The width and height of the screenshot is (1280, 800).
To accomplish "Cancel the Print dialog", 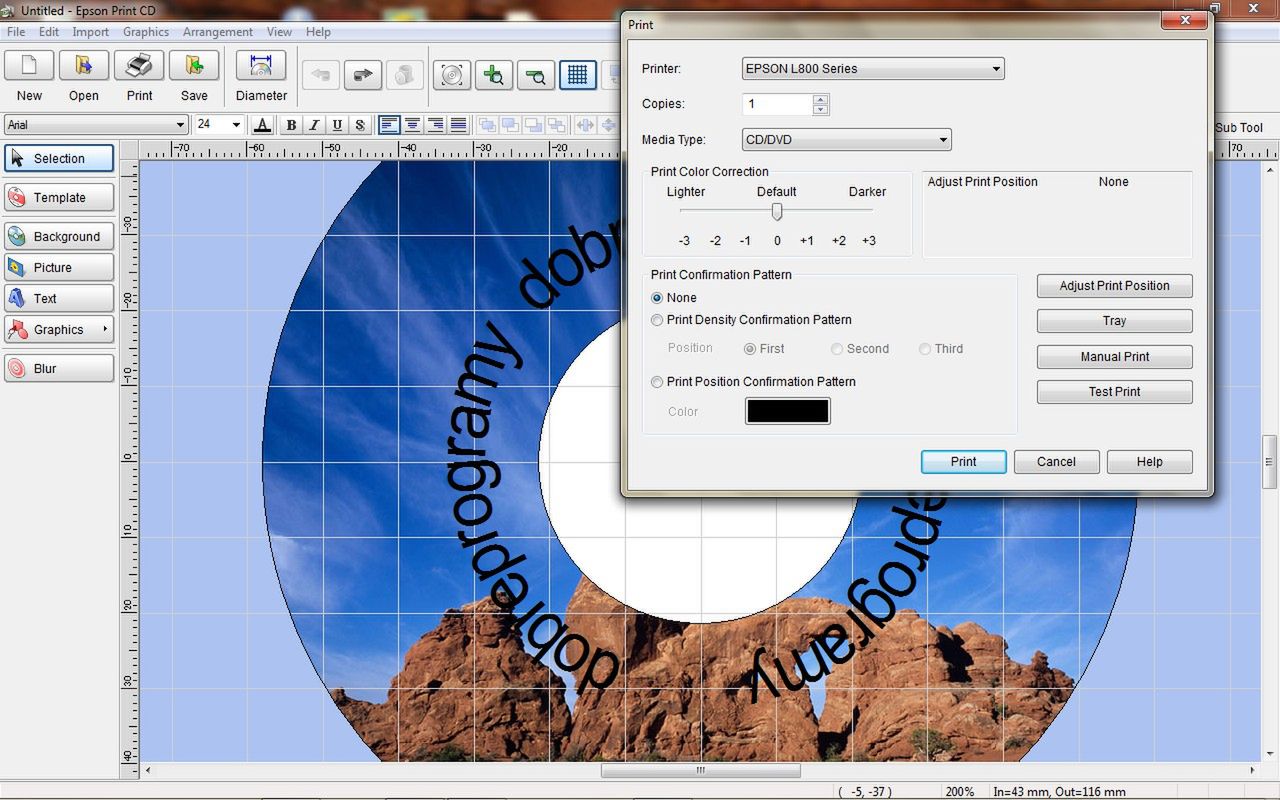I will 1056,462.
